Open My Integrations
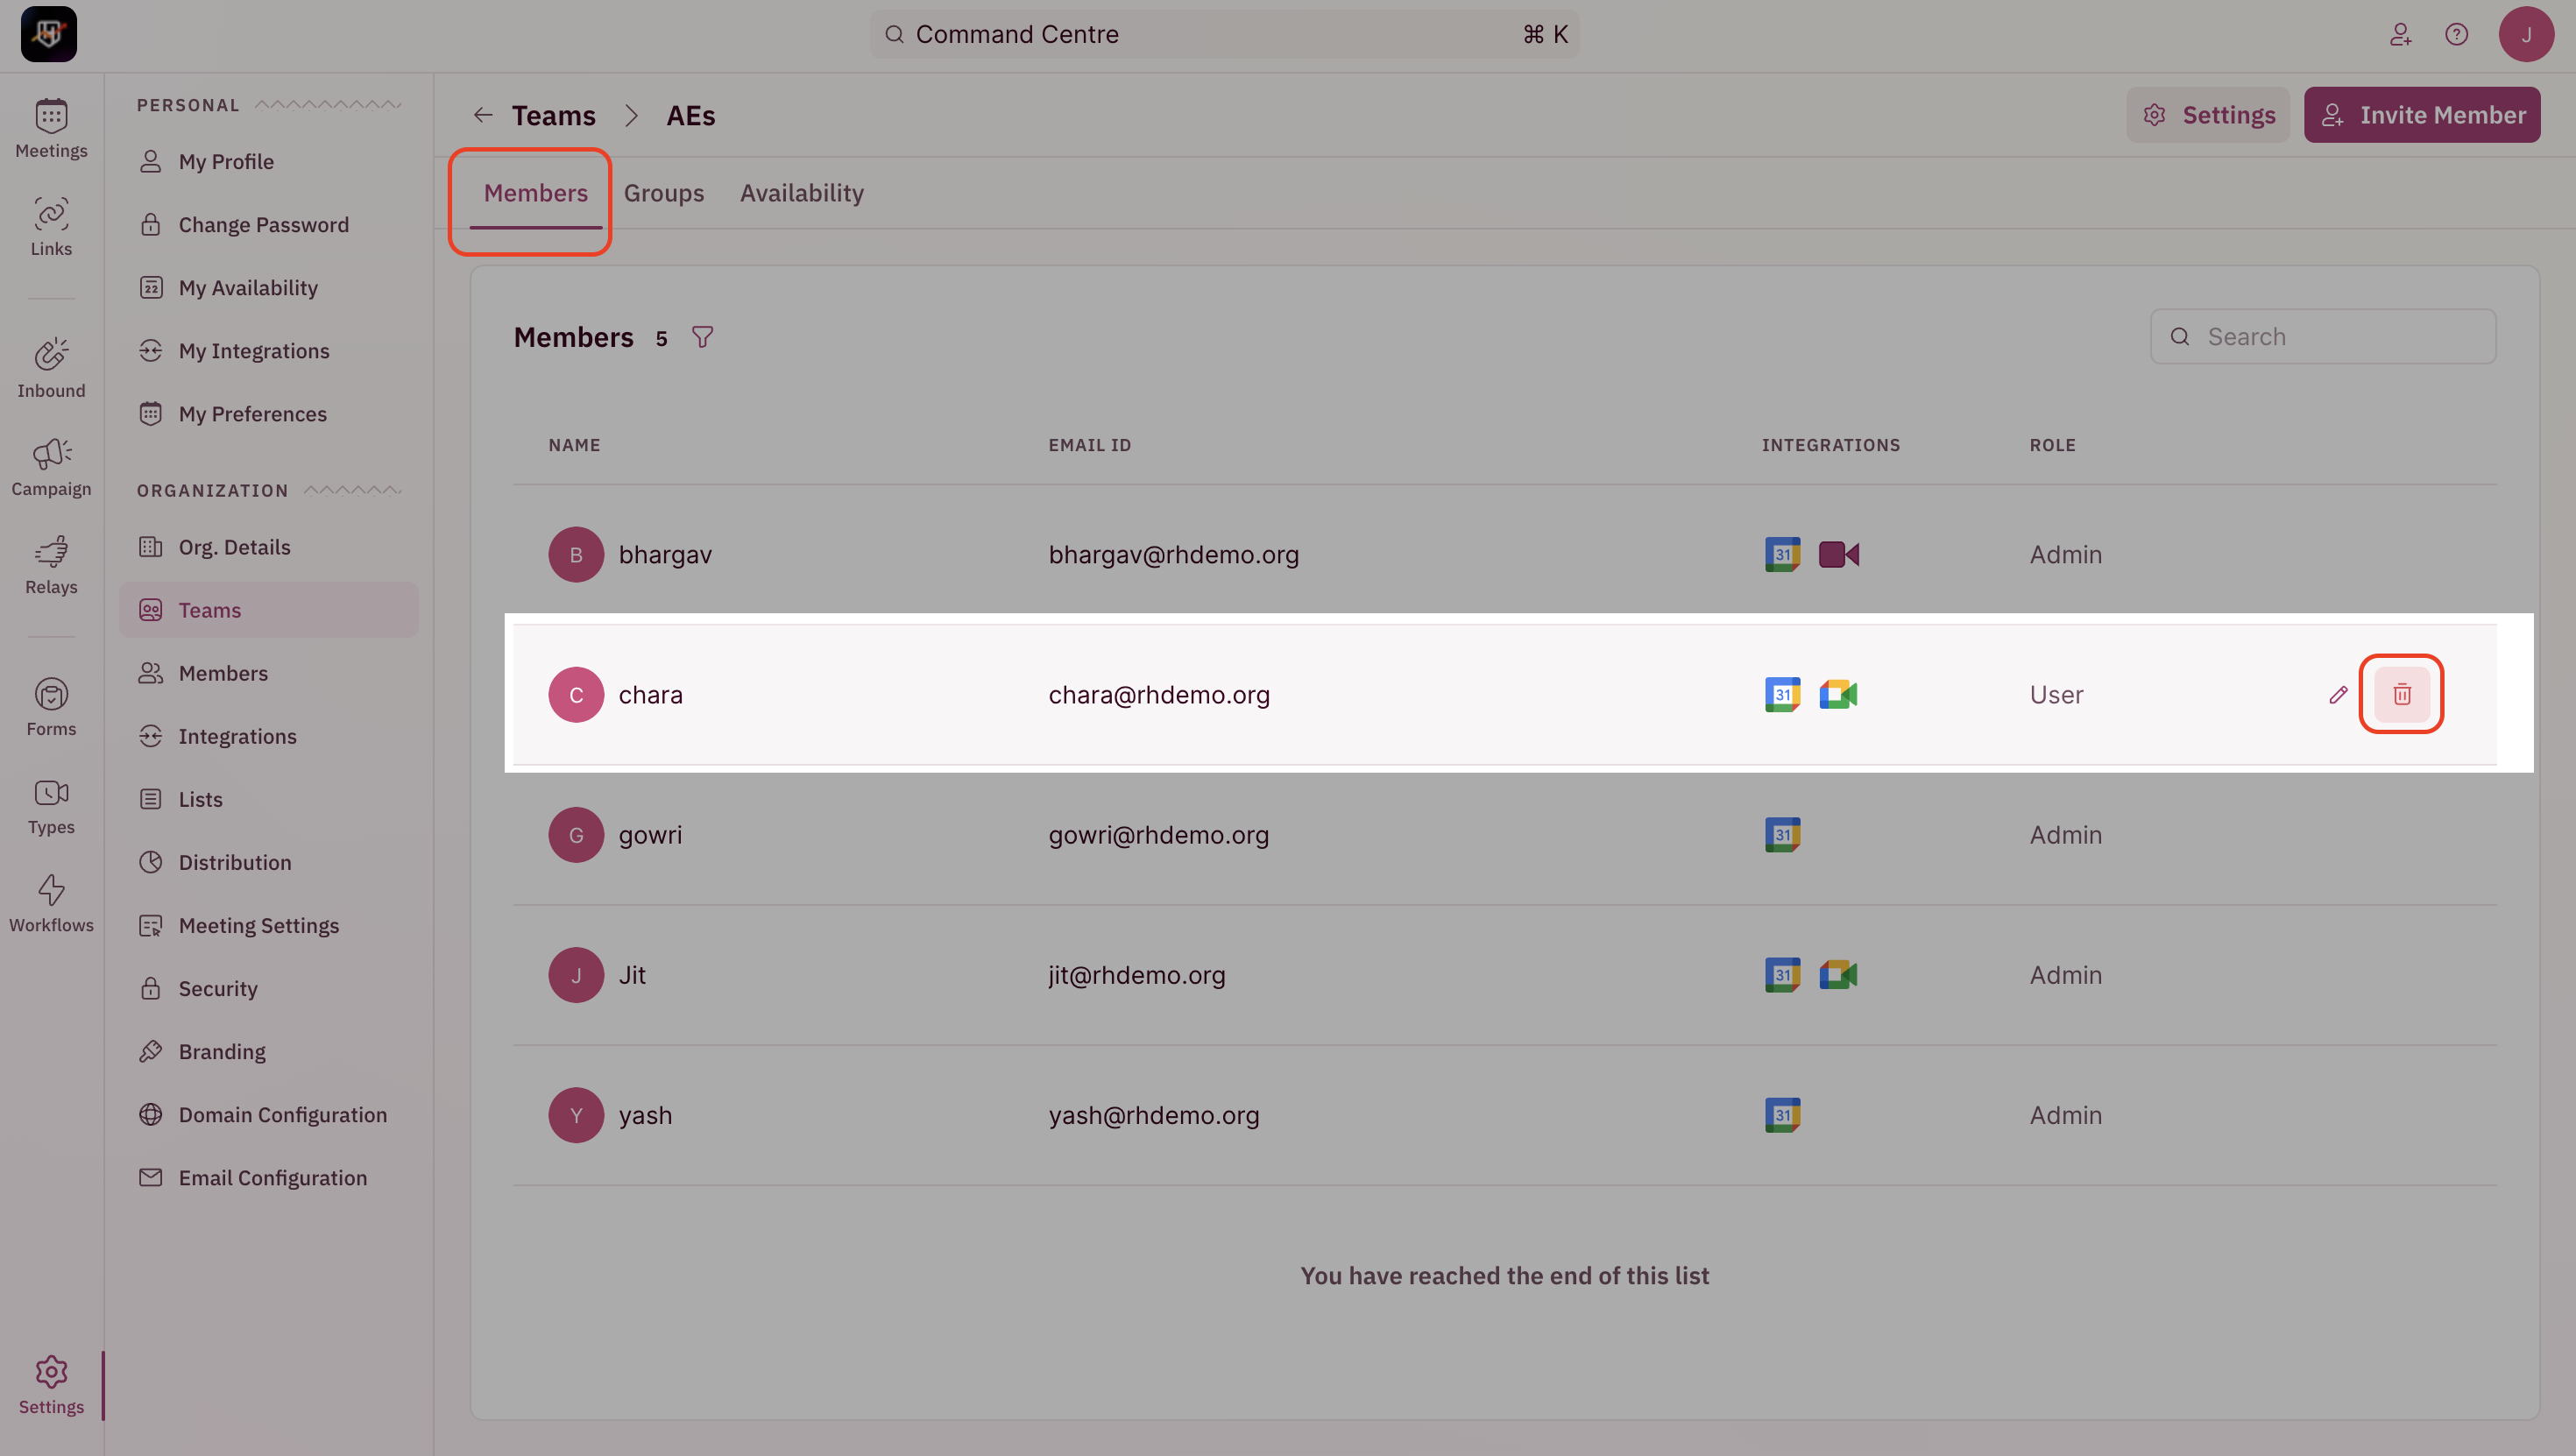The height and width of the screenshot is (1456, 2576). (268, 350)
